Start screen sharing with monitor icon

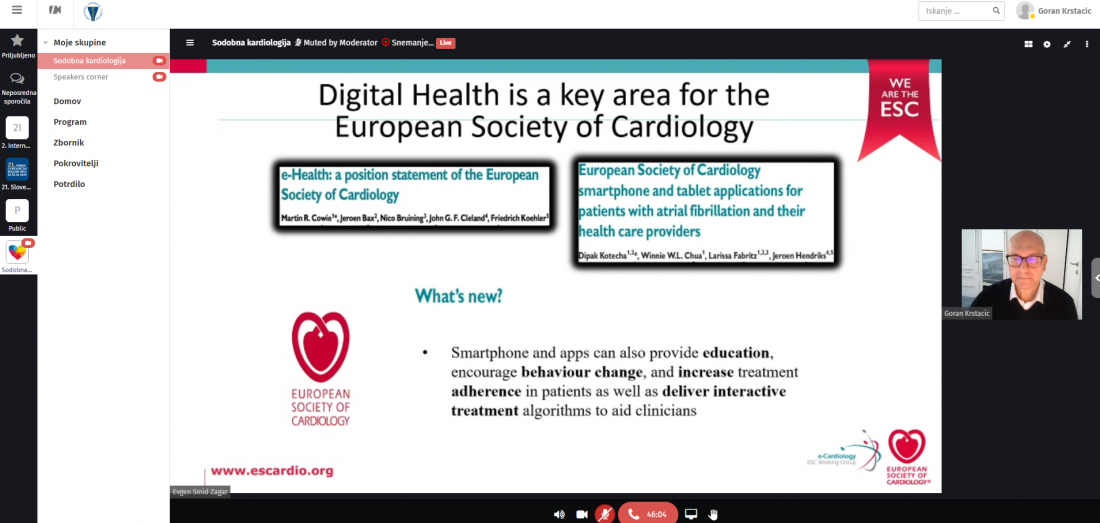pyautogui.click(x=691, y=514)
